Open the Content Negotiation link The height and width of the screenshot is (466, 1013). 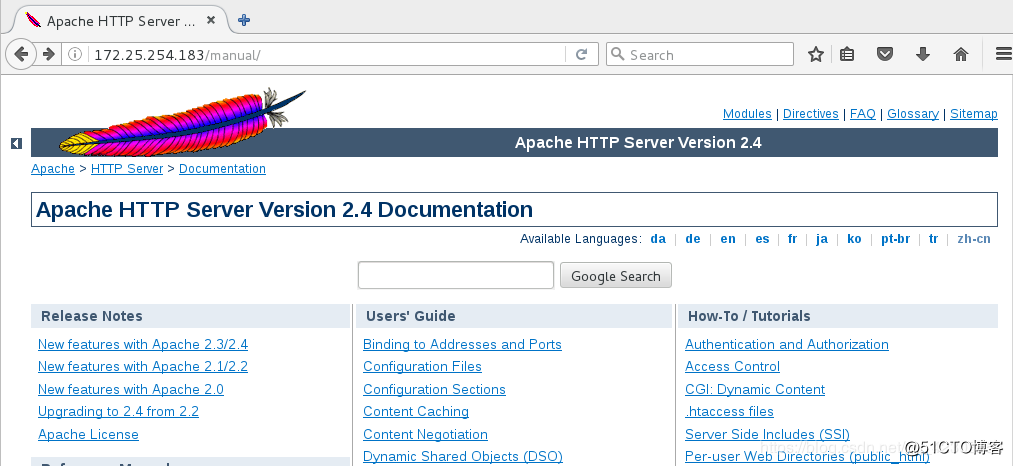coord(425,434)
